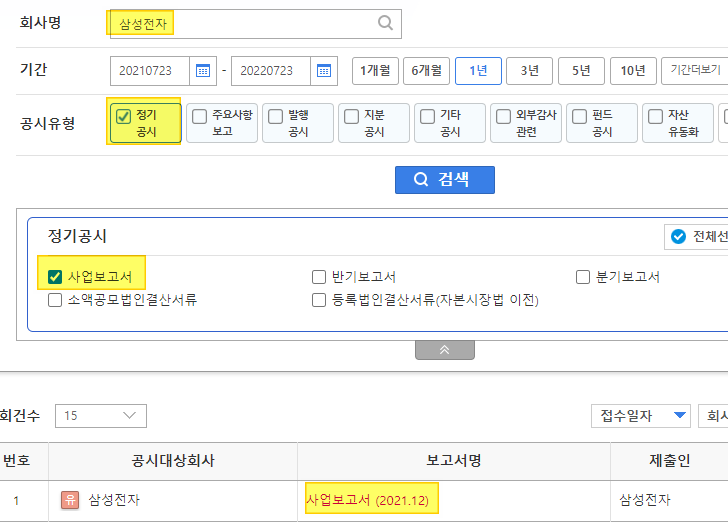Click the blue 검색 search button
This screenshot has height=523, width=728.
[x=445, y=180]
